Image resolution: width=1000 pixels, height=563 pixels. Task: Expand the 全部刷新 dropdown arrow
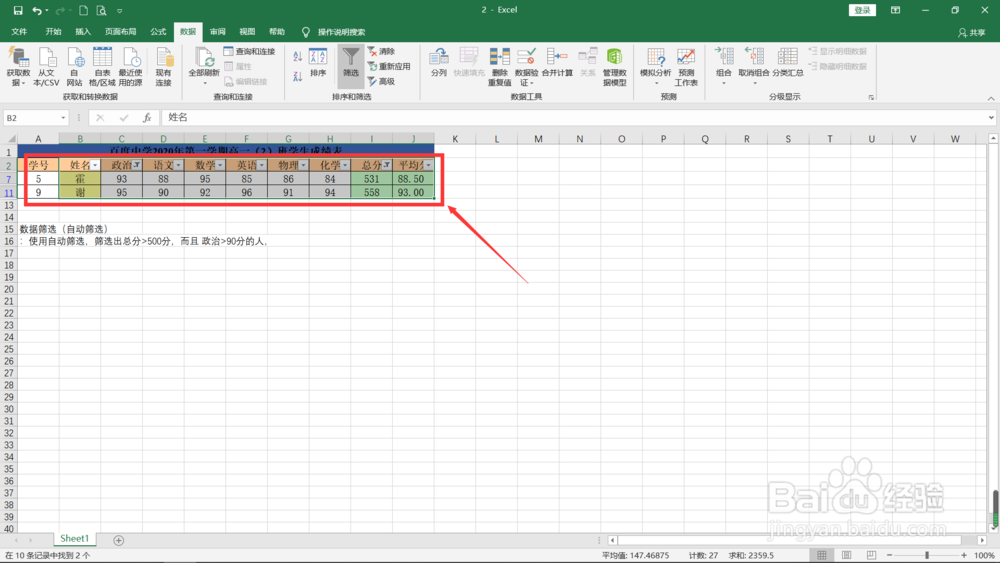pyautogui.click(x=205, y=84)
